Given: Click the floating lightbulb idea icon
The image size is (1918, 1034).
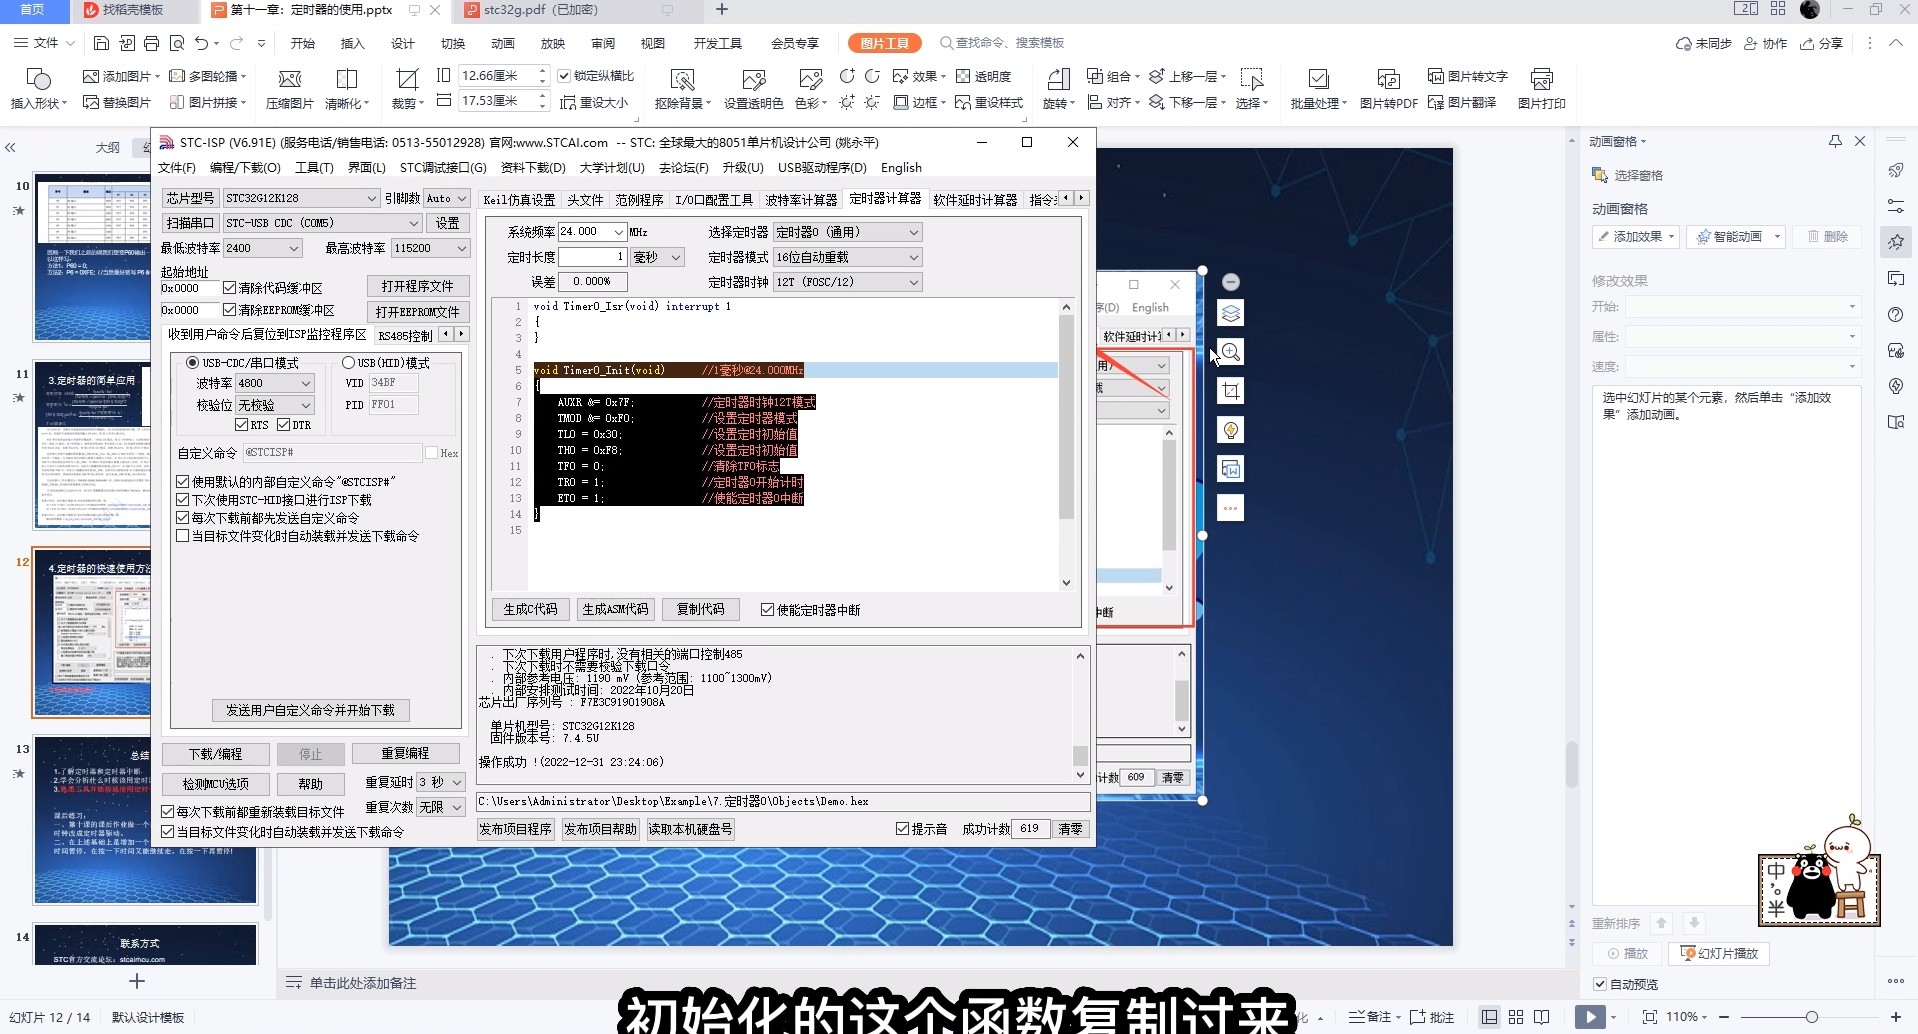Looking at the screenshot, I should click(x=1231, y=430).
